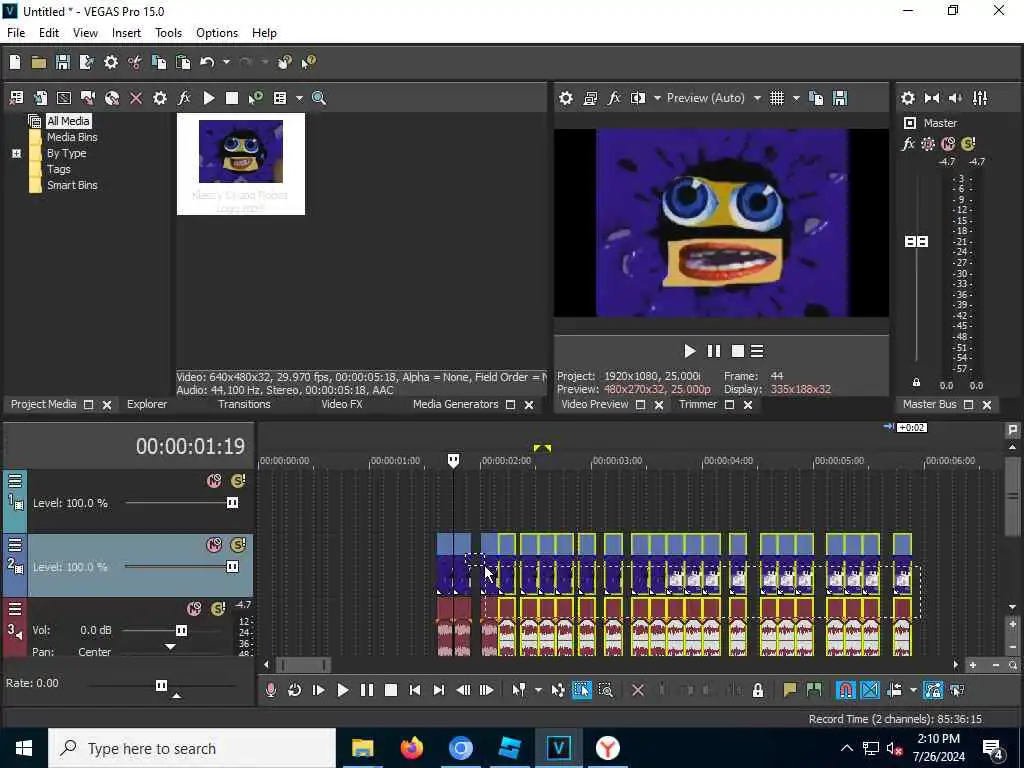This screenshot has height=768, width=1024.
Task: Open the File menu
Action: click(x=16, y=33)
